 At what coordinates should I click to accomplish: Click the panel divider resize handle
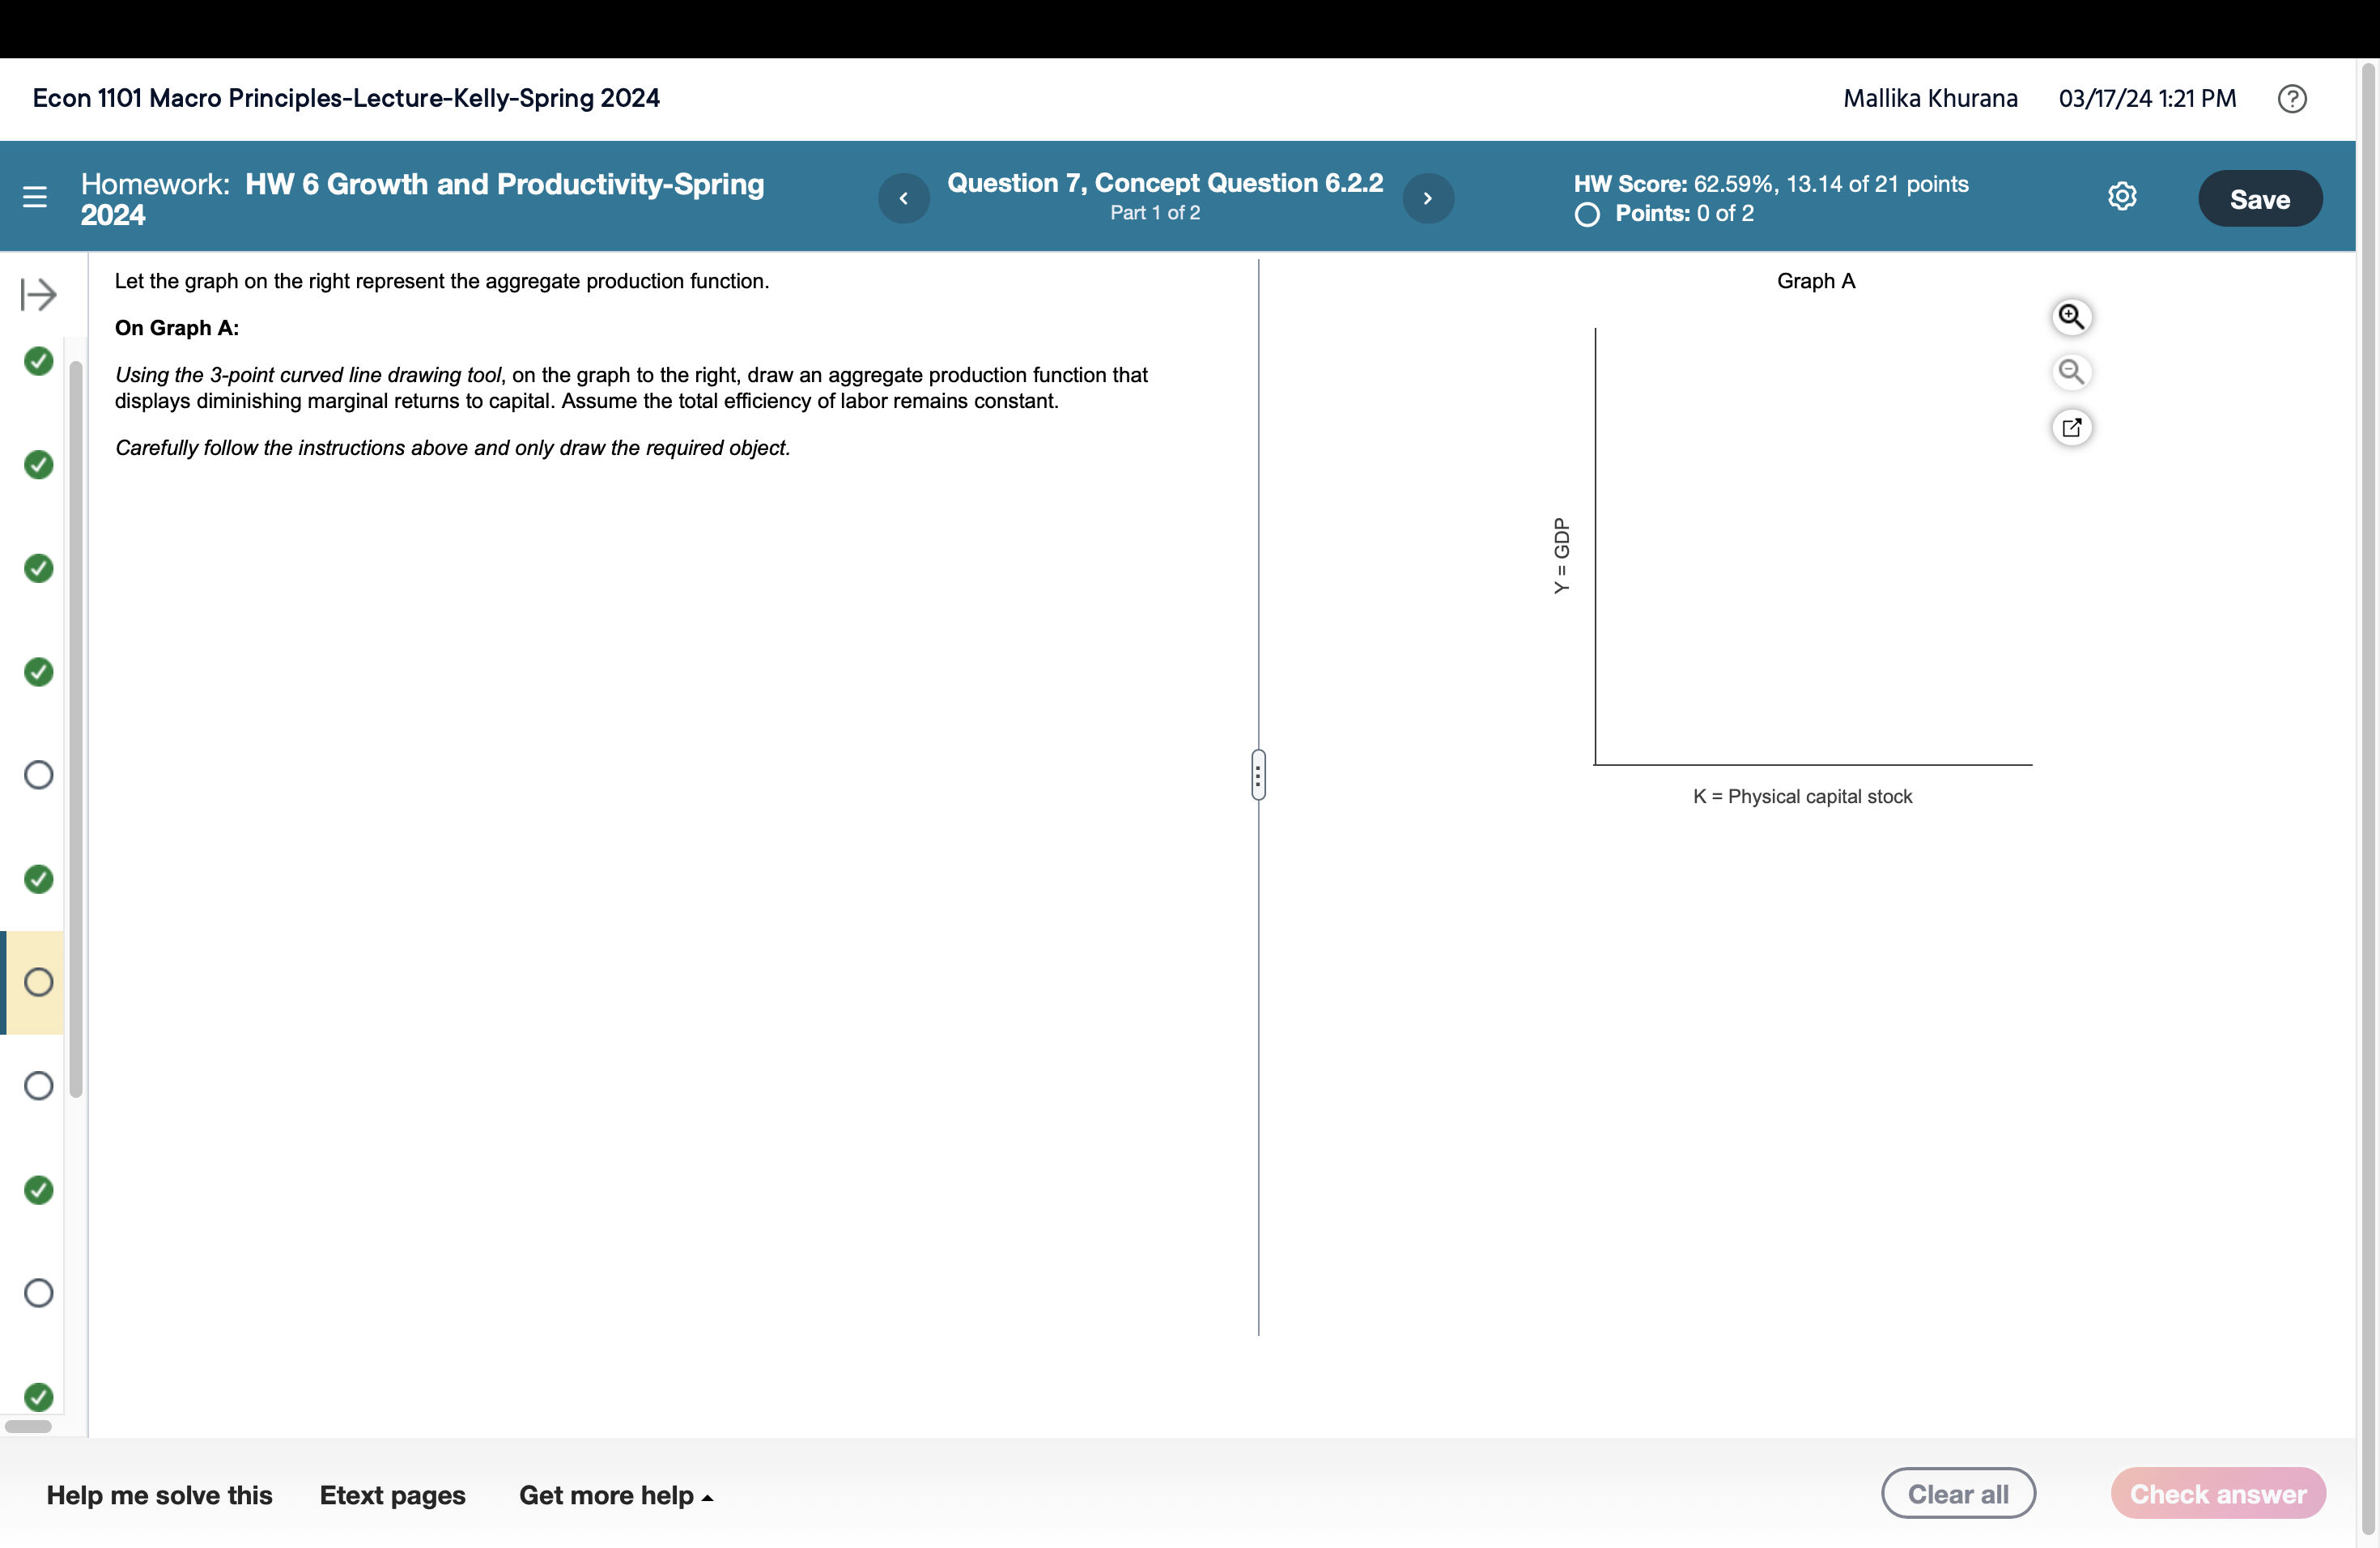pos(1258,775)
